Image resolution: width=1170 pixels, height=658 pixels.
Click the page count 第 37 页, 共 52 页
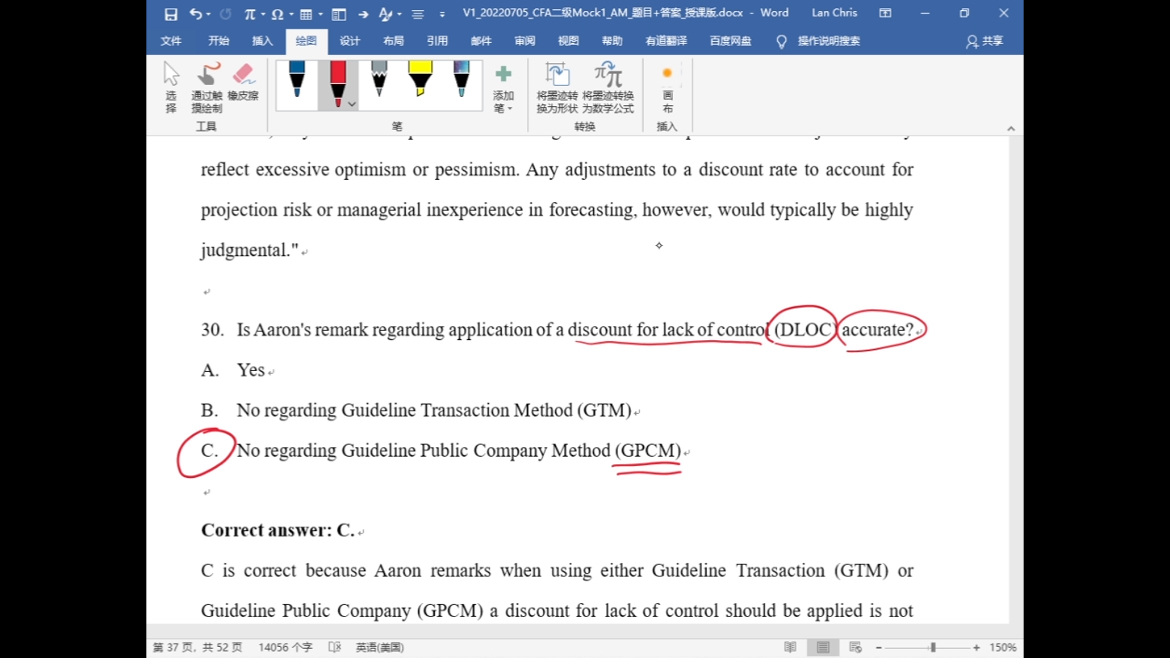coord(198,648)
